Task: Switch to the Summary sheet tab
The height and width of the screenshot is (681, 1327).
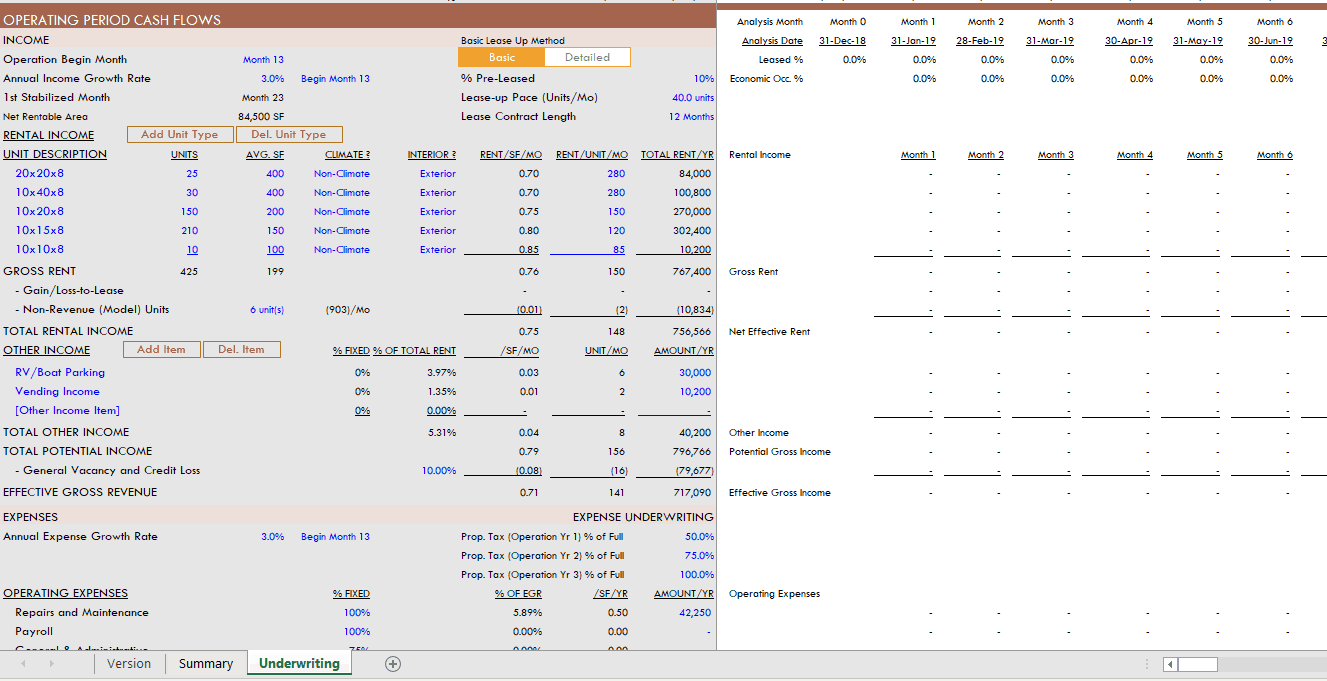Action: [206, 664]
